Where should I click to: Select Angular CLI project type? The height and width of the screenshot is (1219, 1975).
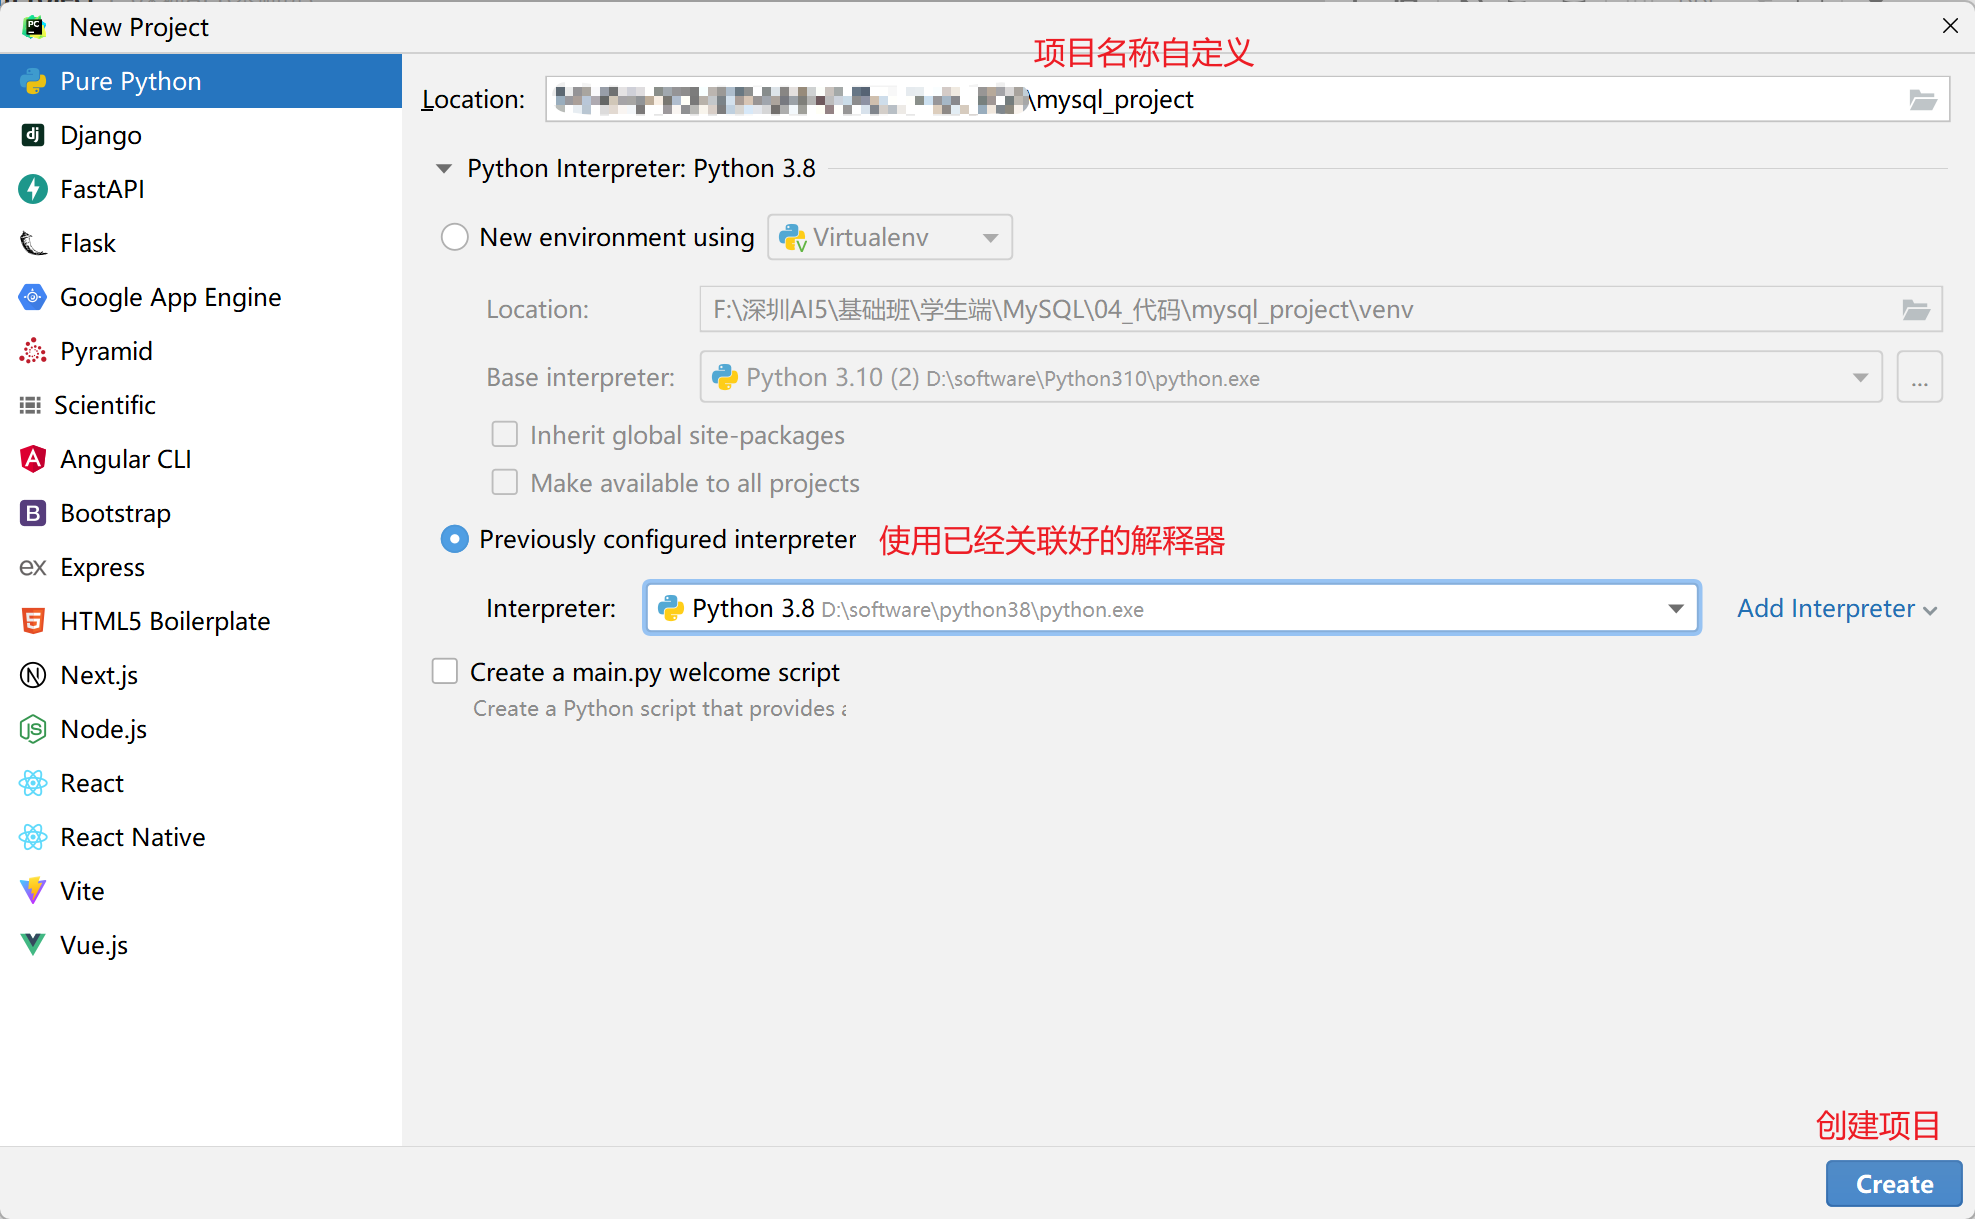pyautogui.click(x=201, y=459)
